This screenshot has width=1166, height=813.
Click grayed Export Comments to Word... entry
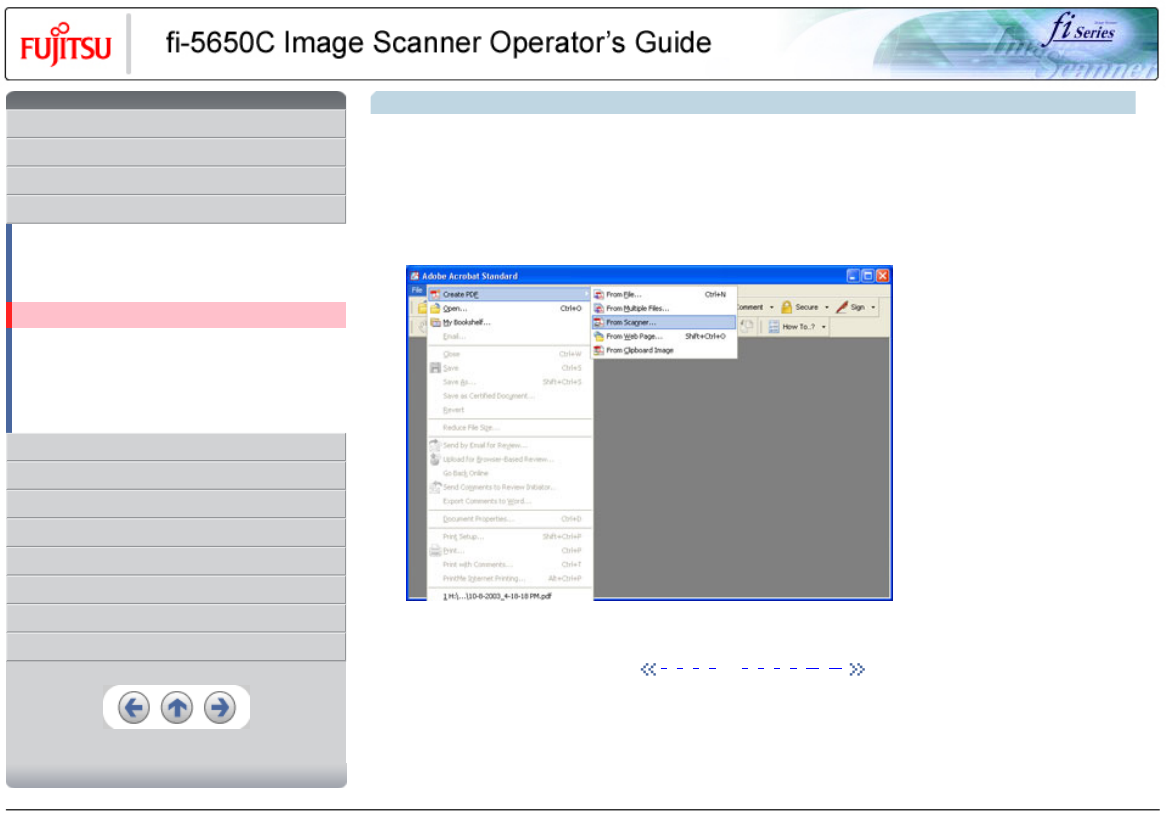(509, 501)
